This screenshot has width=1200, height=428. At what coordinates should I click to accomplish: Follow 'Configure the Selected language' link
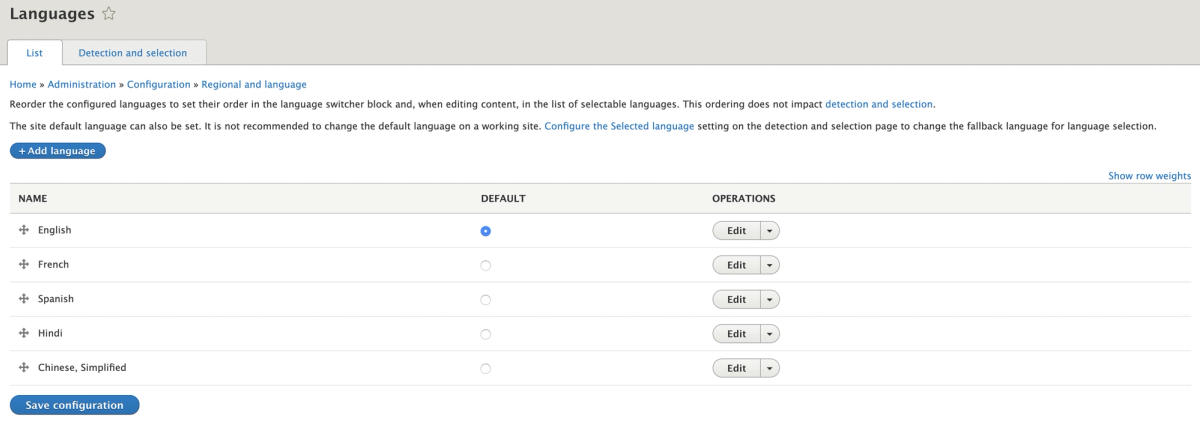(x=619, y=127)
